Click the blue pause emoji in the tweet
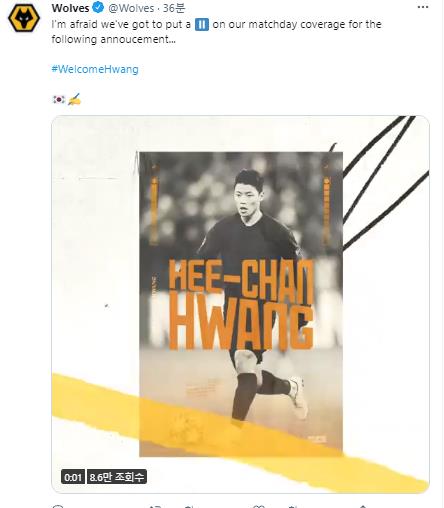The image size is (444, 508). [202, 25]
